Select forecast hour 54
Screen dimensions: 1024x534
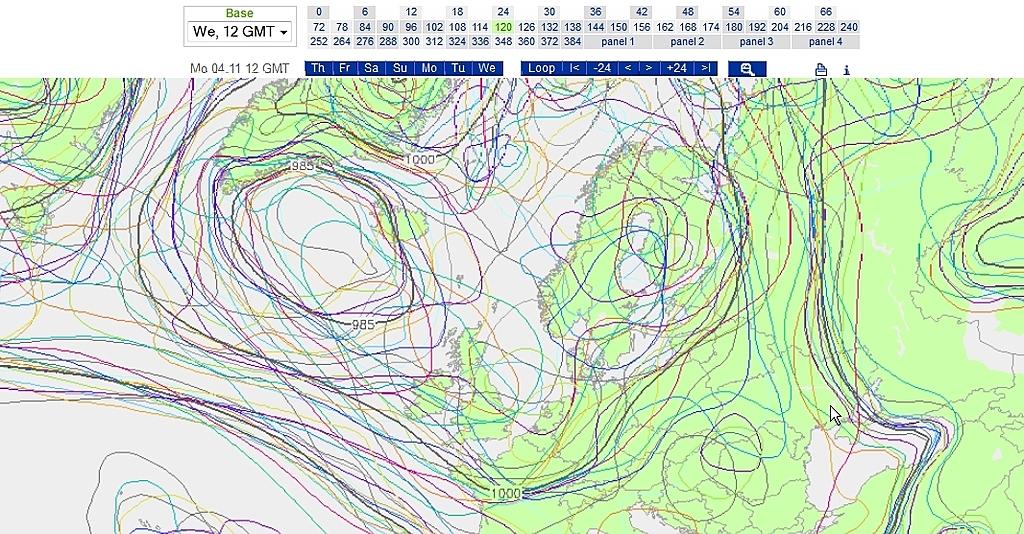pos(734,12)
